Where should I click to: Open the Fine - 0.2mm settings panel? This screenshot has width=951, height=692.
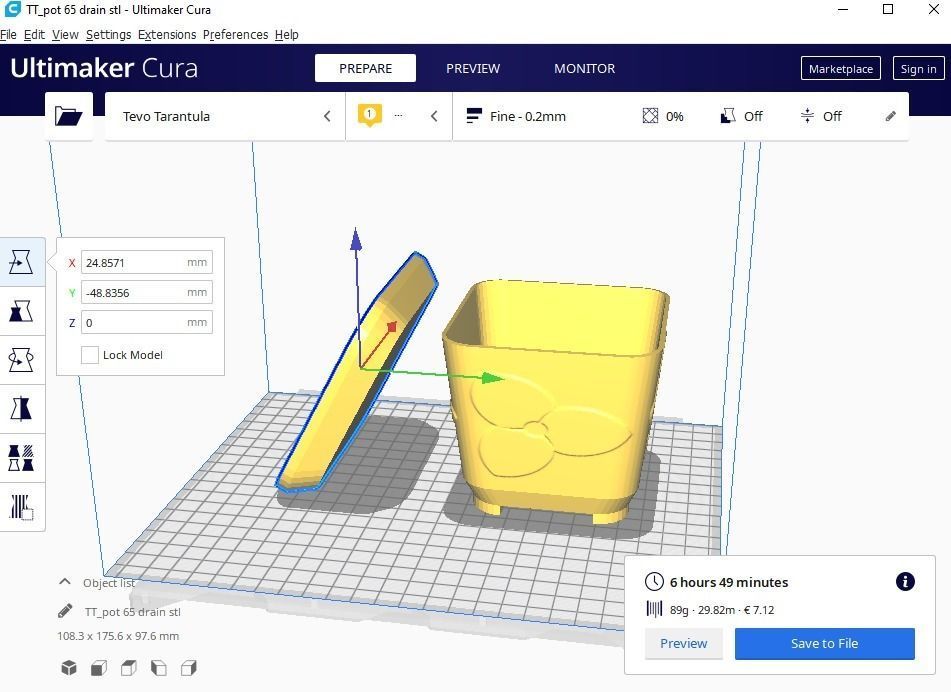point(680,116)
